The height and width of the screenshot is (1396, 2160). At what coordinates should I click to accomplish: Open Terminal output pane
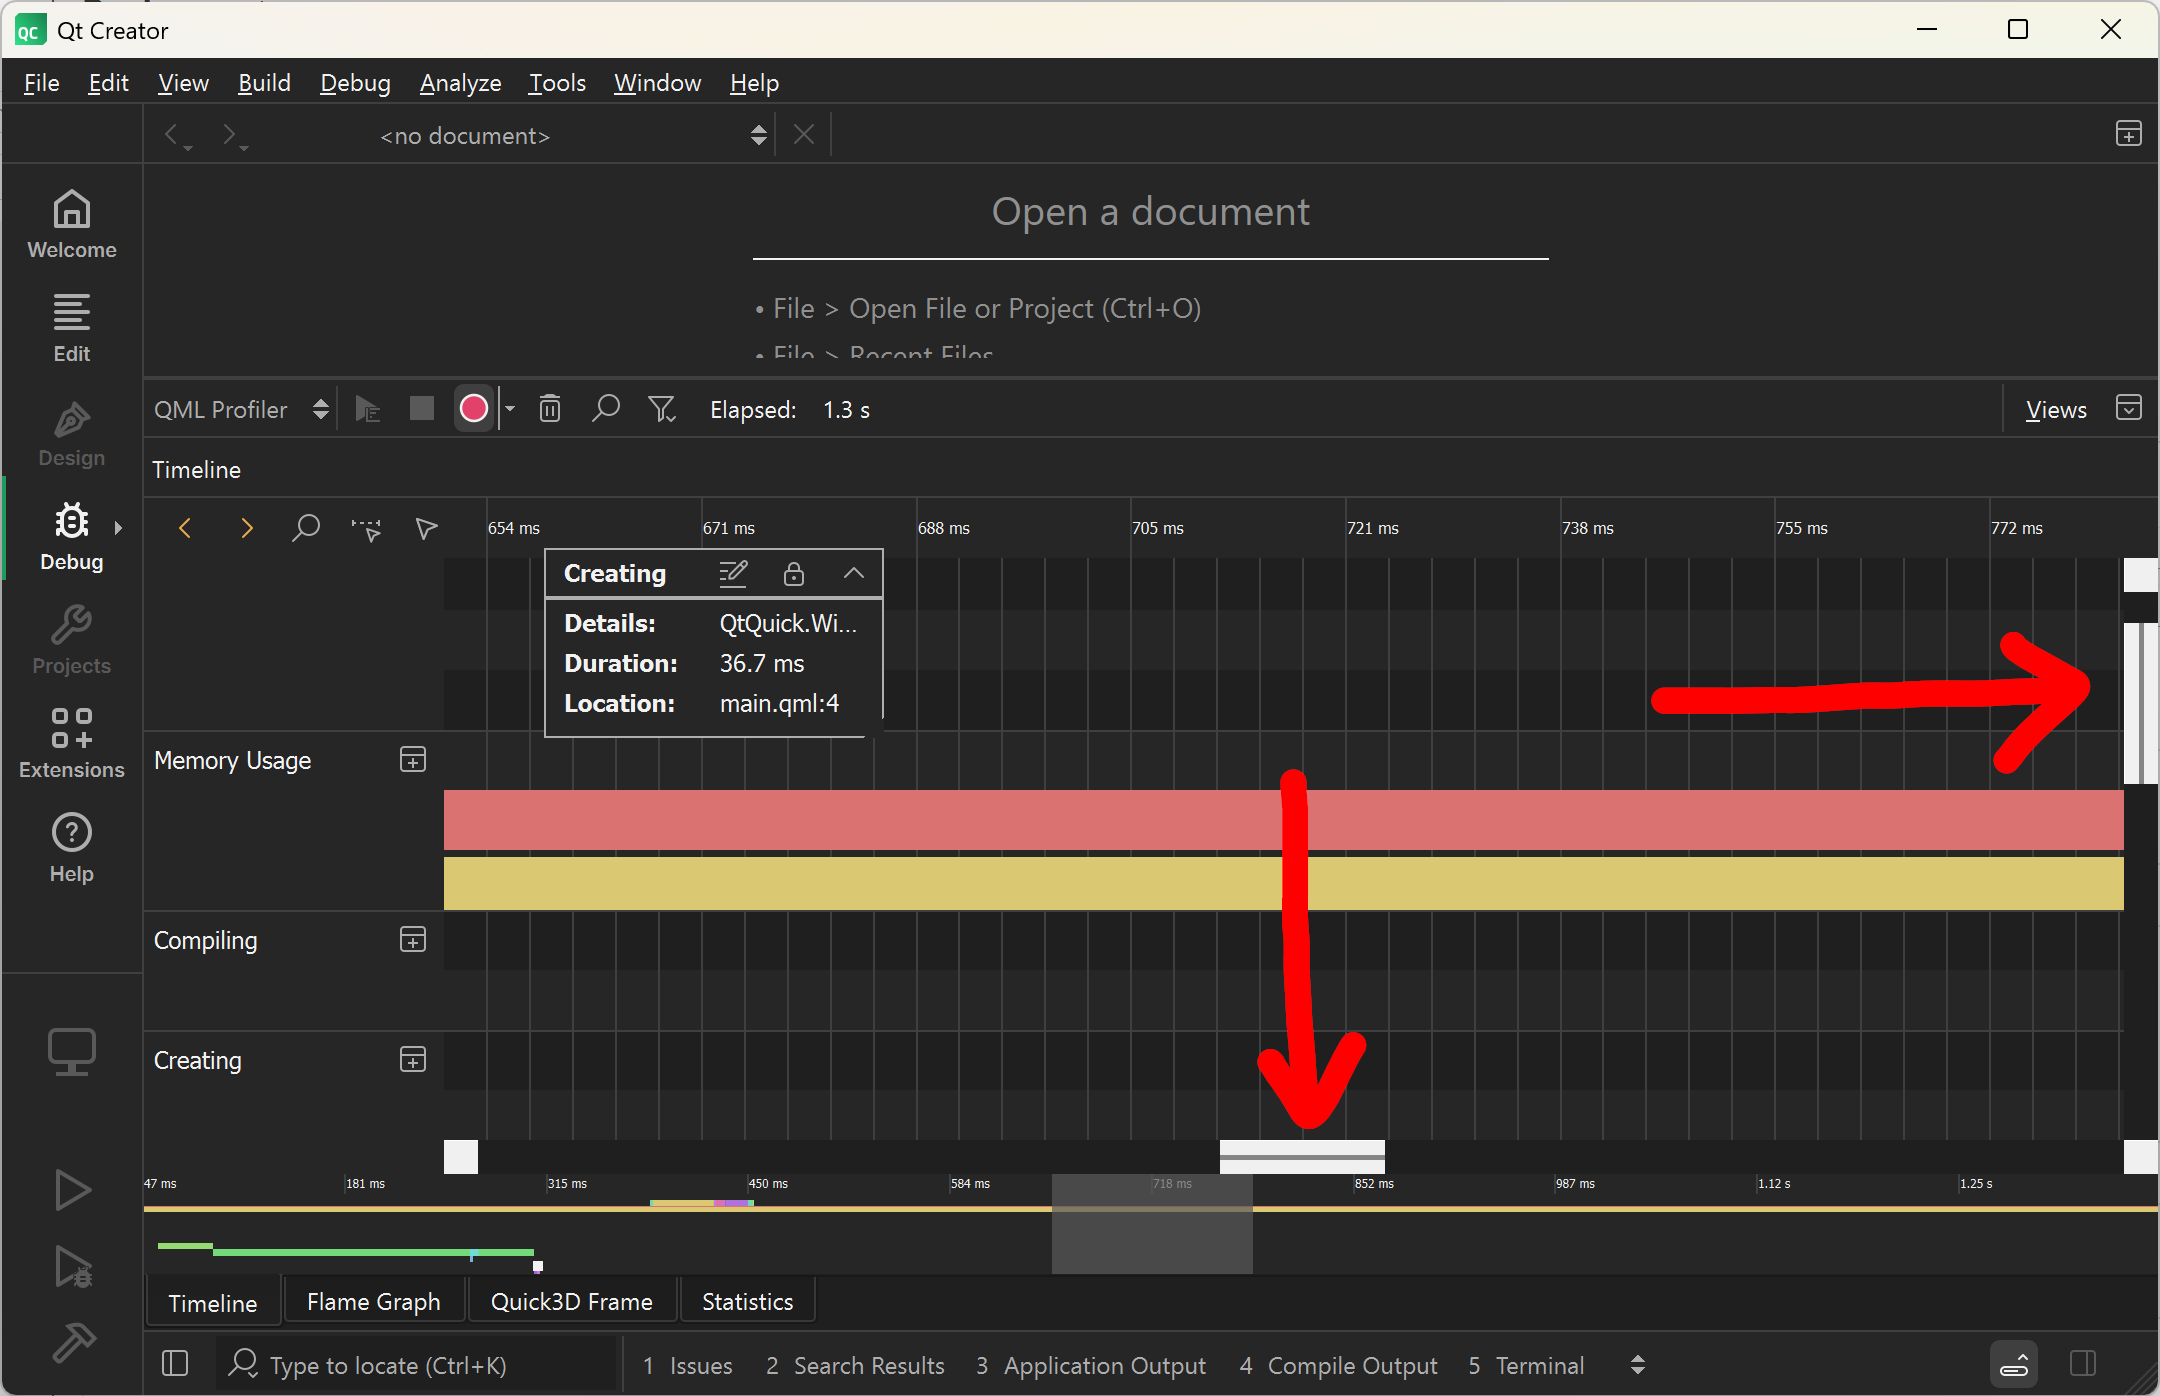coord(1526,1365)
